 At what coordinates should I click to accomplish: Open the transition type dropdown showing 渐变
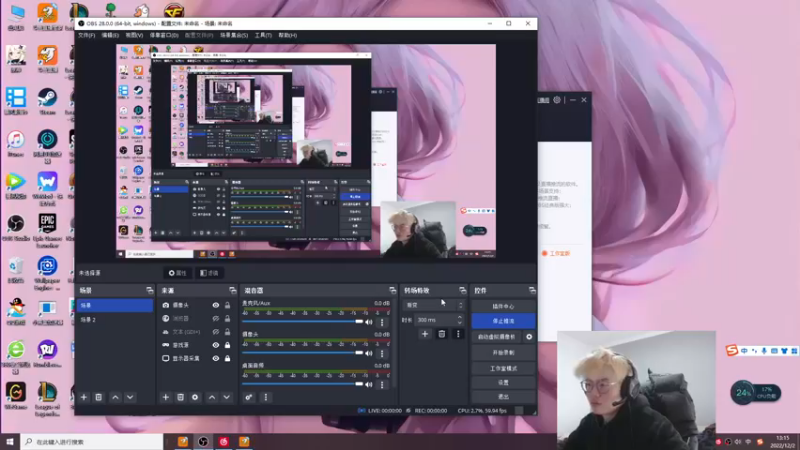(x=434, y=305)
